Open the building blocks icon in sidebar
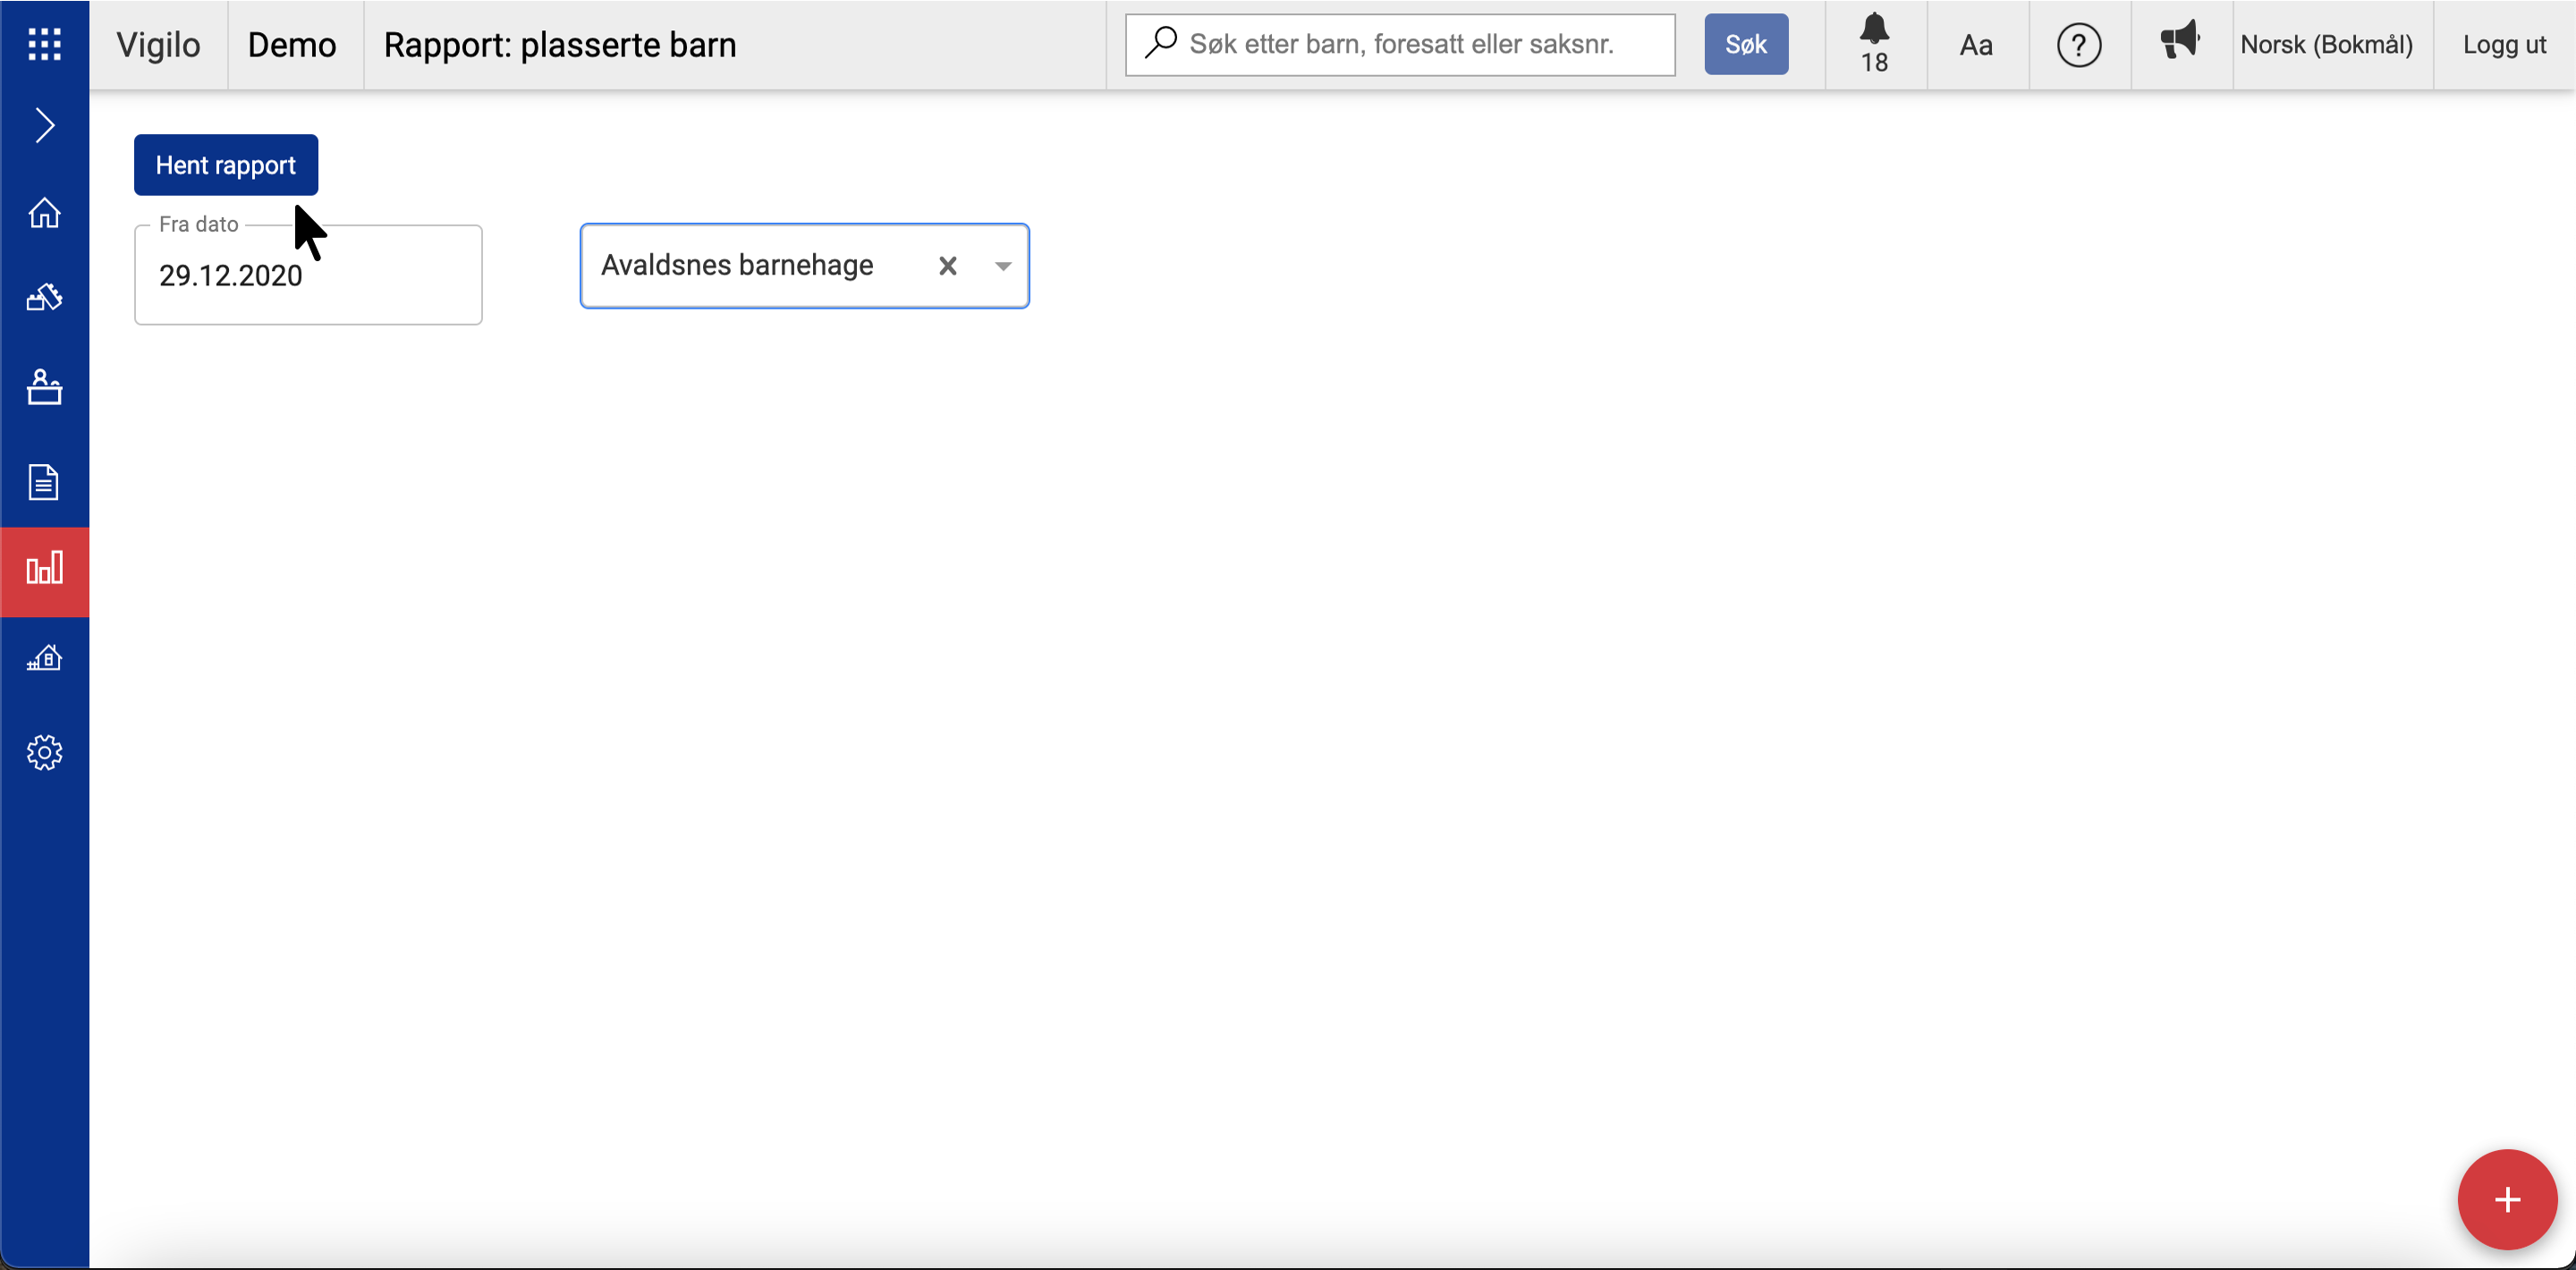The width and height of the screenshot is (2576, 1270). (x=44, y=297)
